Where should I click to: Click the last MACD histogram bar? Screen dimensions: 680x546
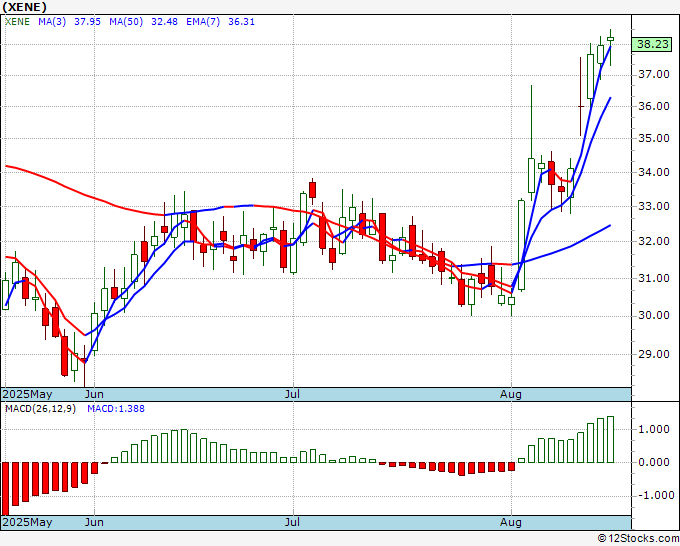click(x=610, y=439)
